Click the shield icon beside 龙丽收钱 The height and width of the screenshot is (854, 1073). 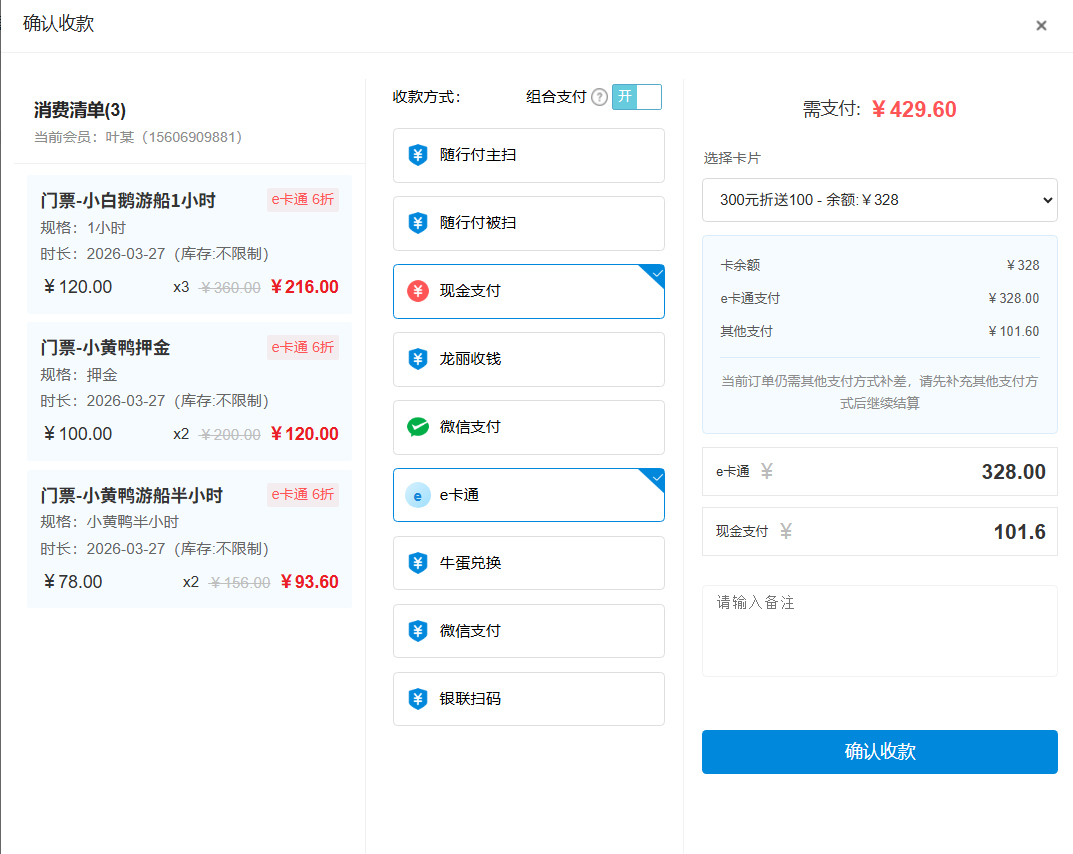tap(418, 359)
